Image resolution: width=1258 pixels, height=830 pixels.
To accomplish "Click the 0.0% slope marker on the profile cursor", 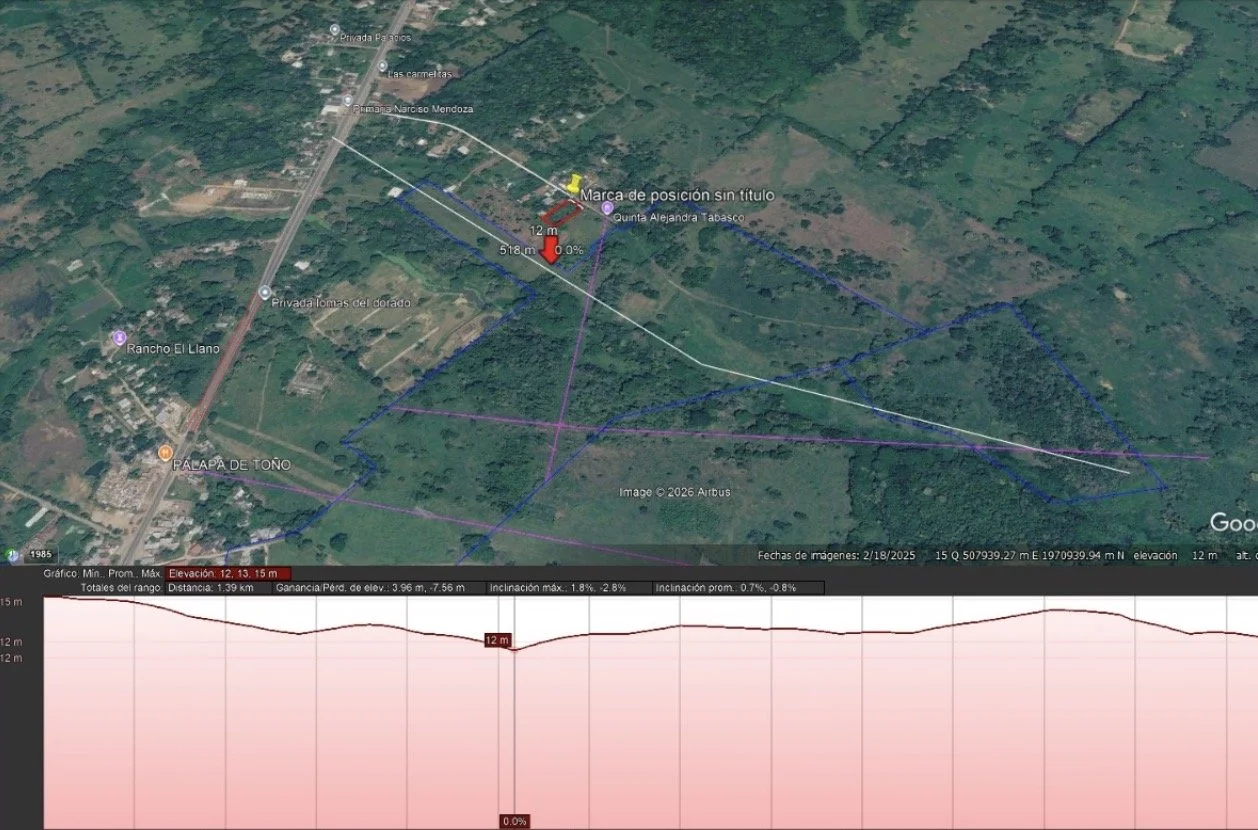I will pos(514,821).
